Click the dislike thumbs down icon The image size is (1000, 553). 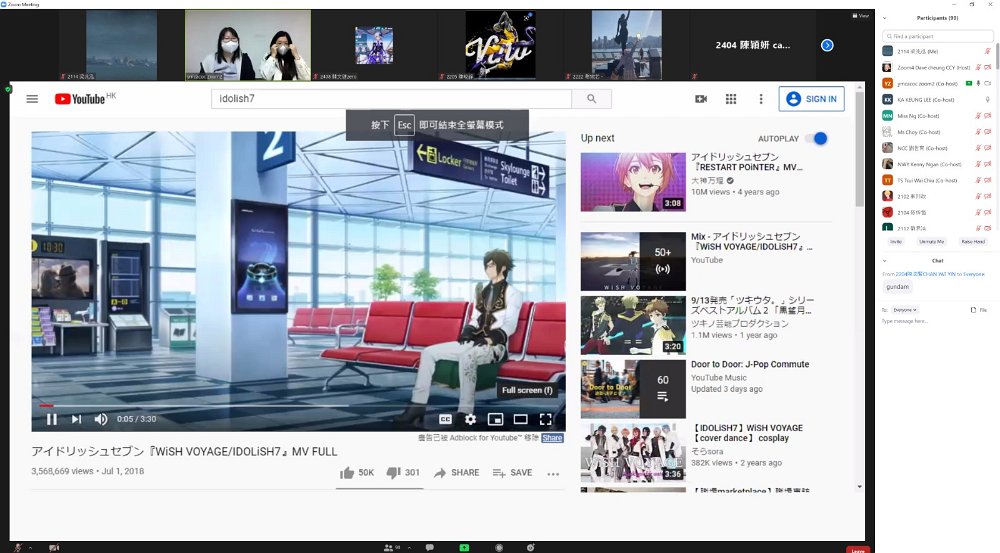click(x=393, y=473)
